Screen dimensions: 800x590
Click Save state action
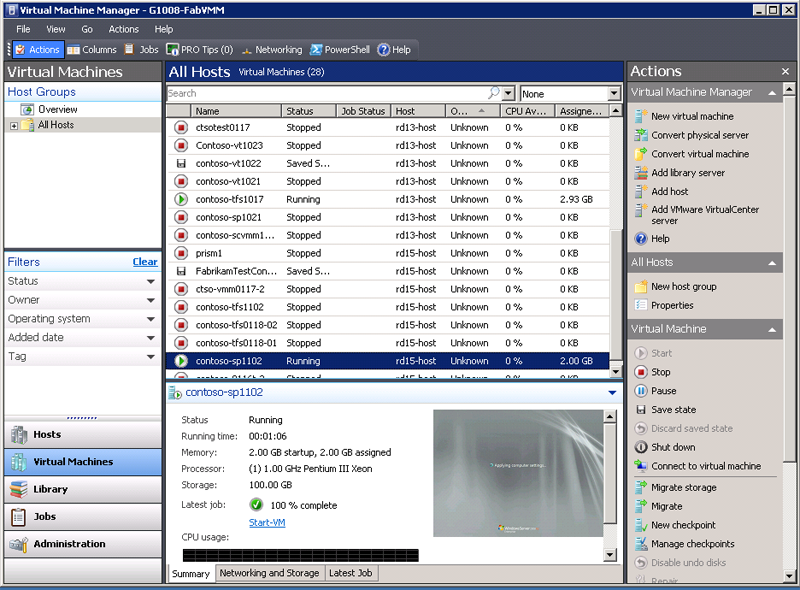665,409
